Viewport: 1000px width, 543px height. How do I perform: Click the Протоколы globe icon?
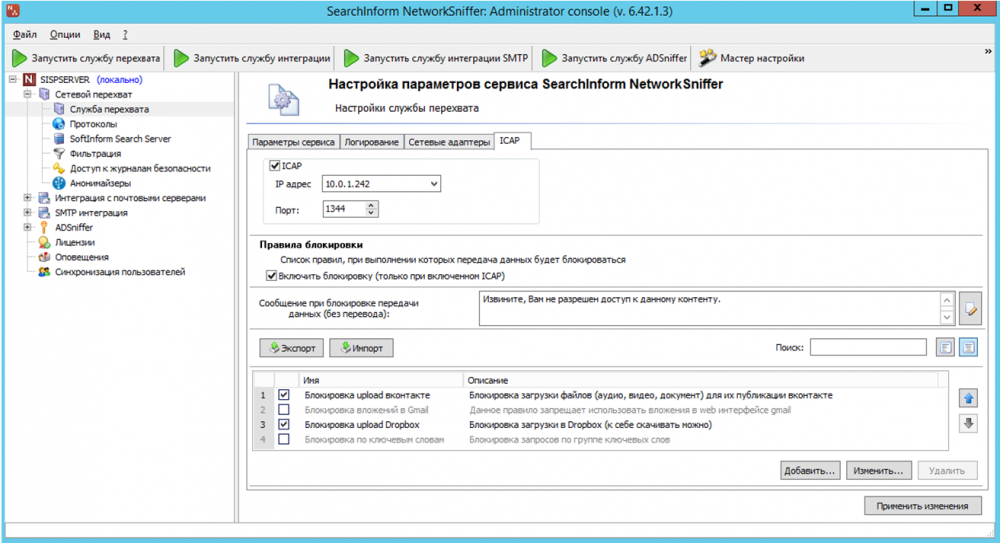coord(59,124)
